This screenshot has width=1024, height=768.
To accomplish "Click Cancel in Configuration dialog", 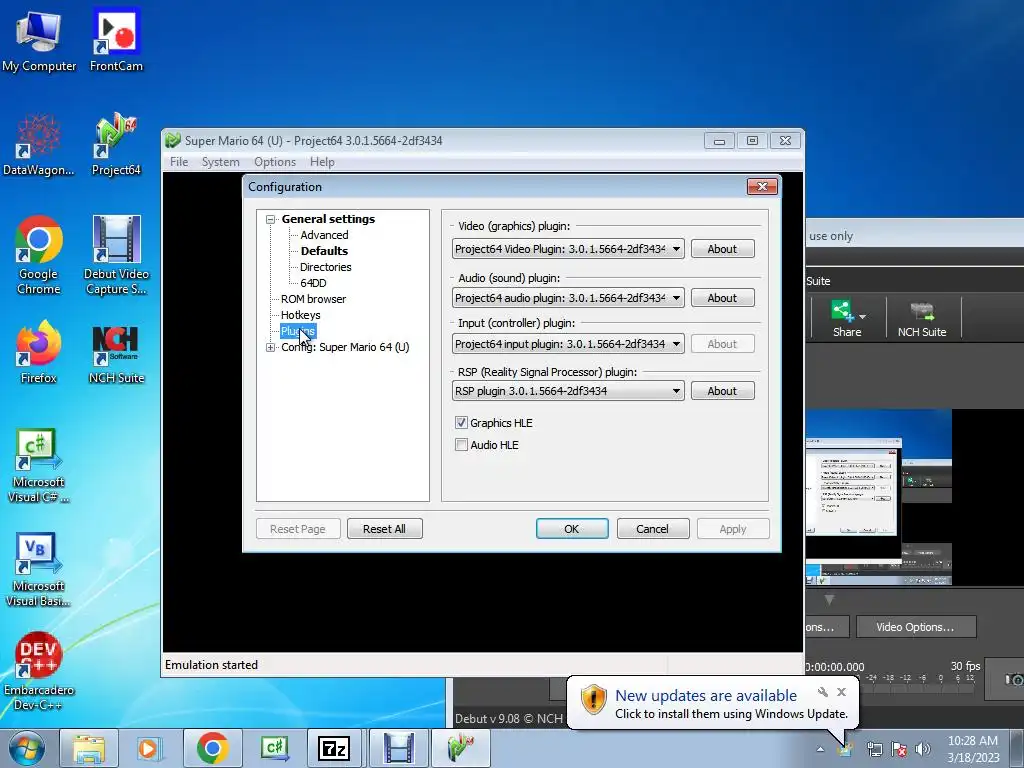I will (x=653, y=528).
